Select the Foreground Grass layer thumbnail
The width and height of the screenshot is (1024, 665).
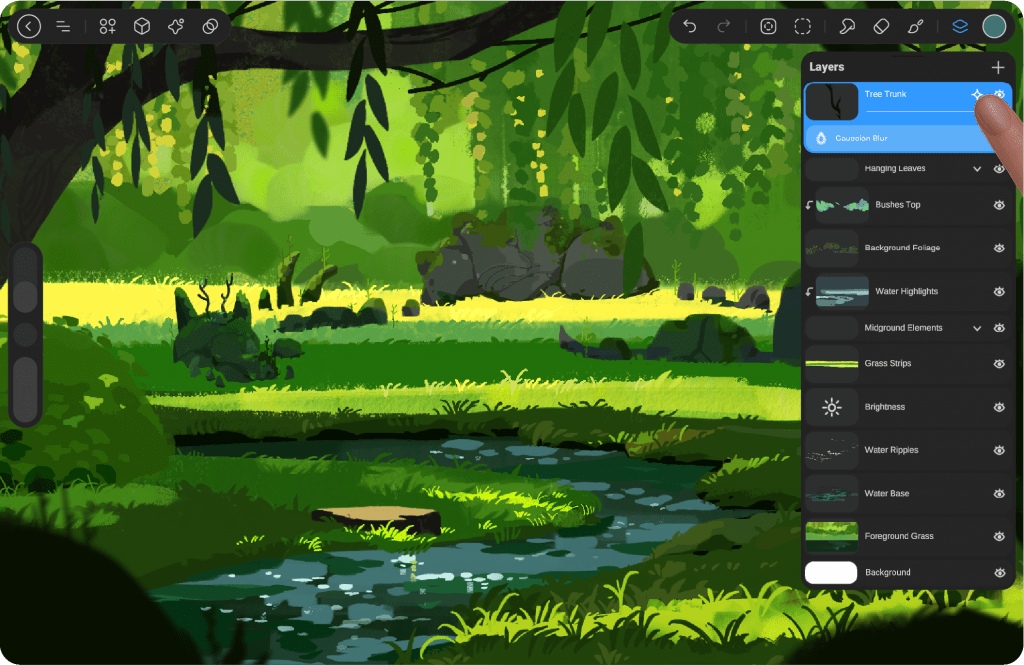pyautogui.click(x=831, y=536)
